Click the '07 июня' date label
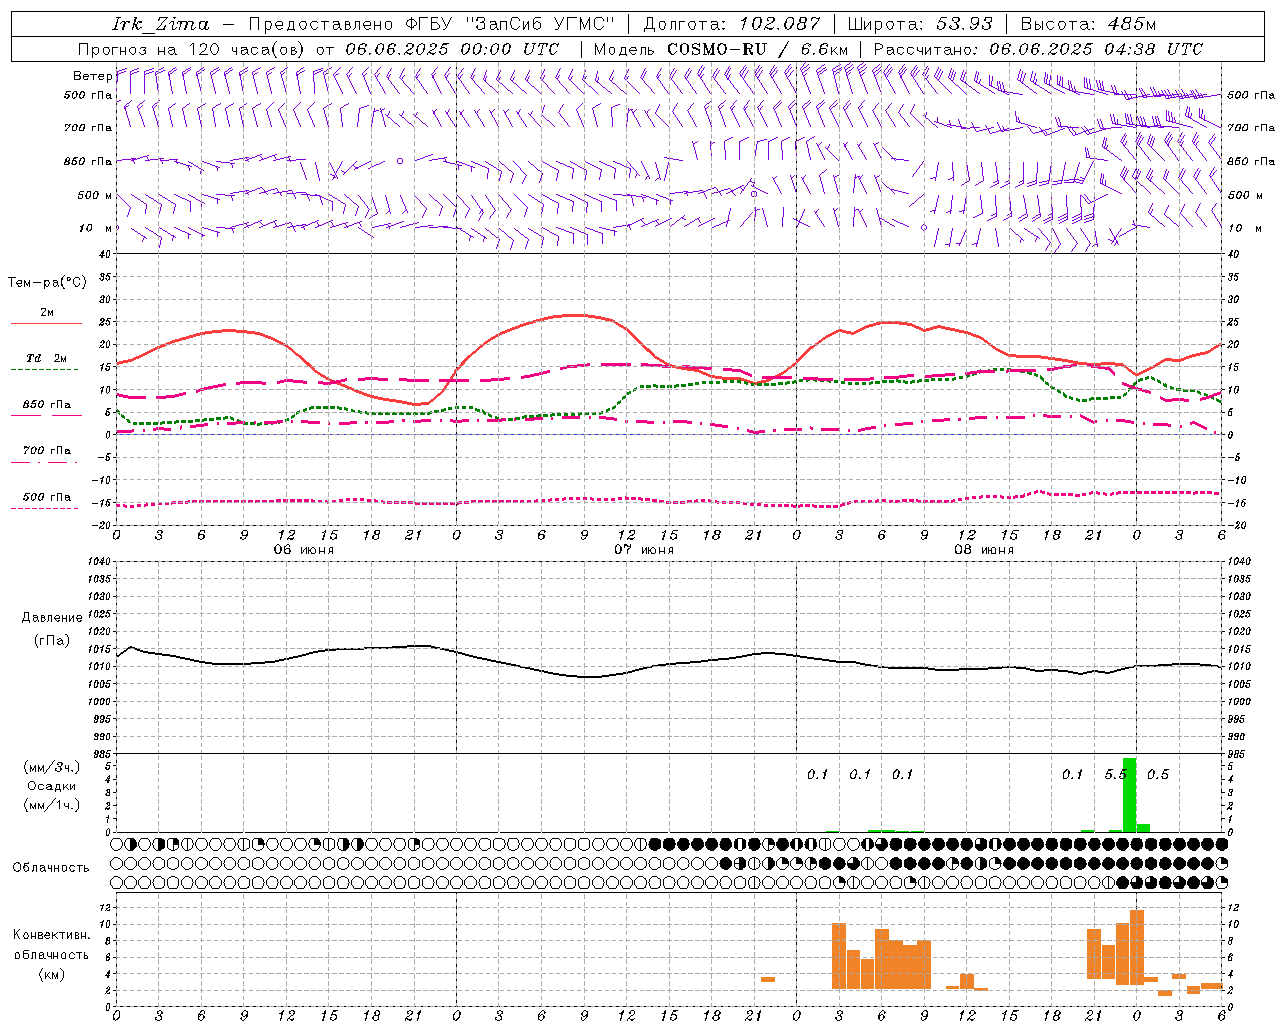 click(644, 550)
